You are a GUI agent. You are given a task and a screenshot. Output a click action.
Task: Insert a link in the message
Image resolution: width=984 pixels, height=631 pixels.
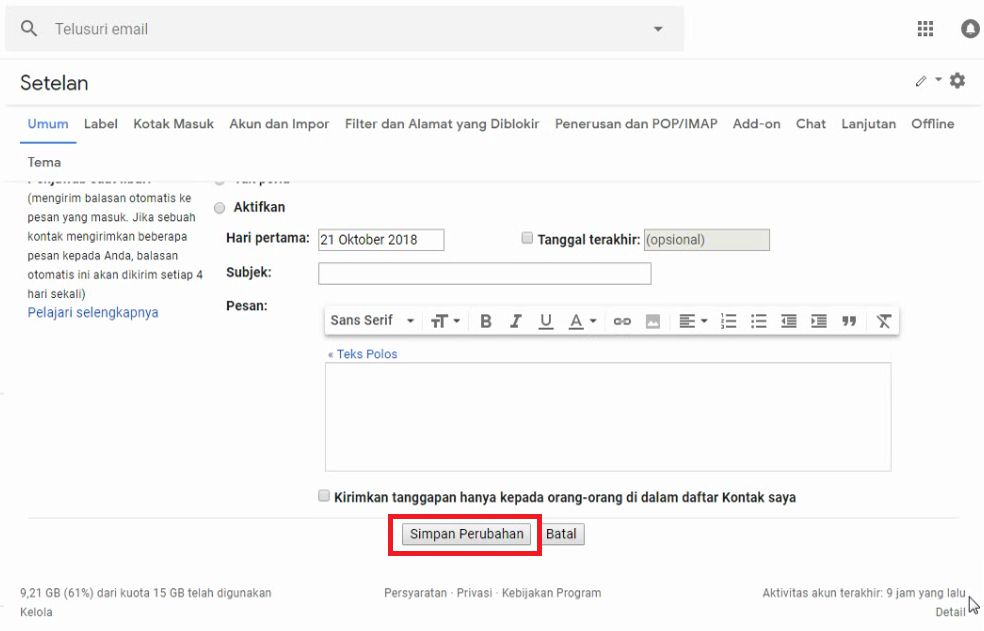coord(622,321)
